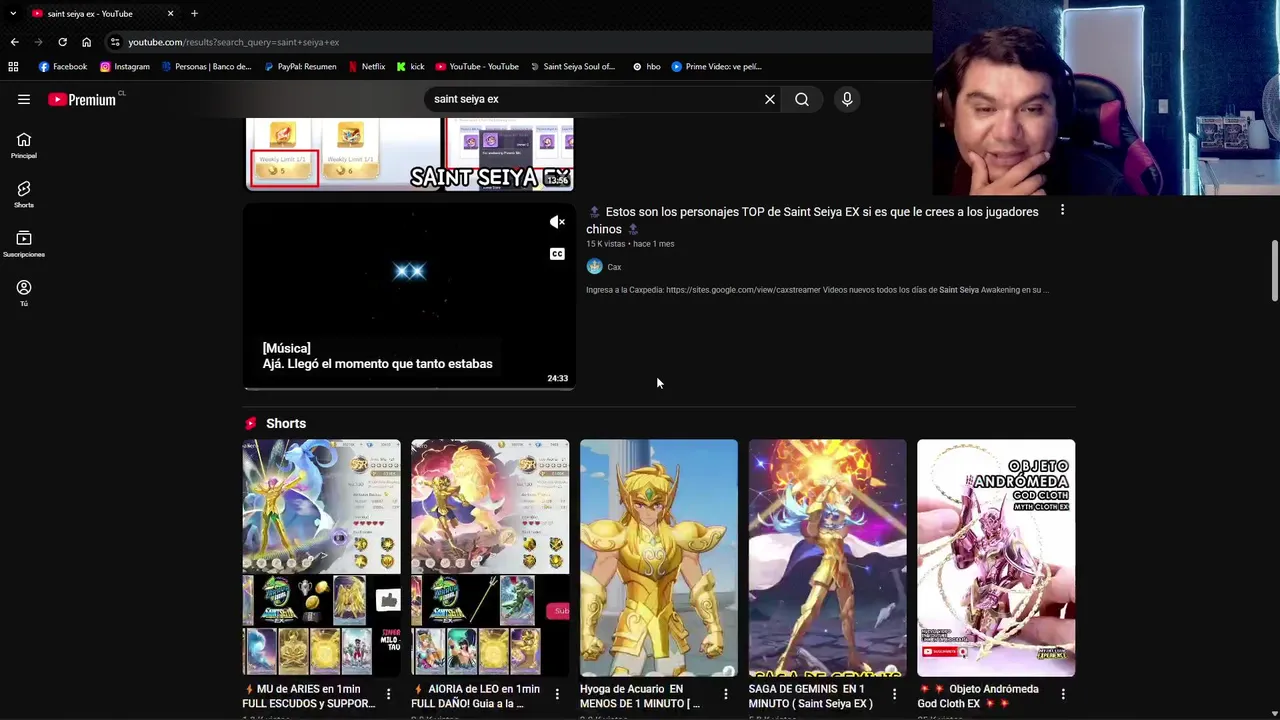Open the 'Saint Seiya Soul of...' bookmark
The width and height of the screenshot is (1280, 720).
(572, 67)
